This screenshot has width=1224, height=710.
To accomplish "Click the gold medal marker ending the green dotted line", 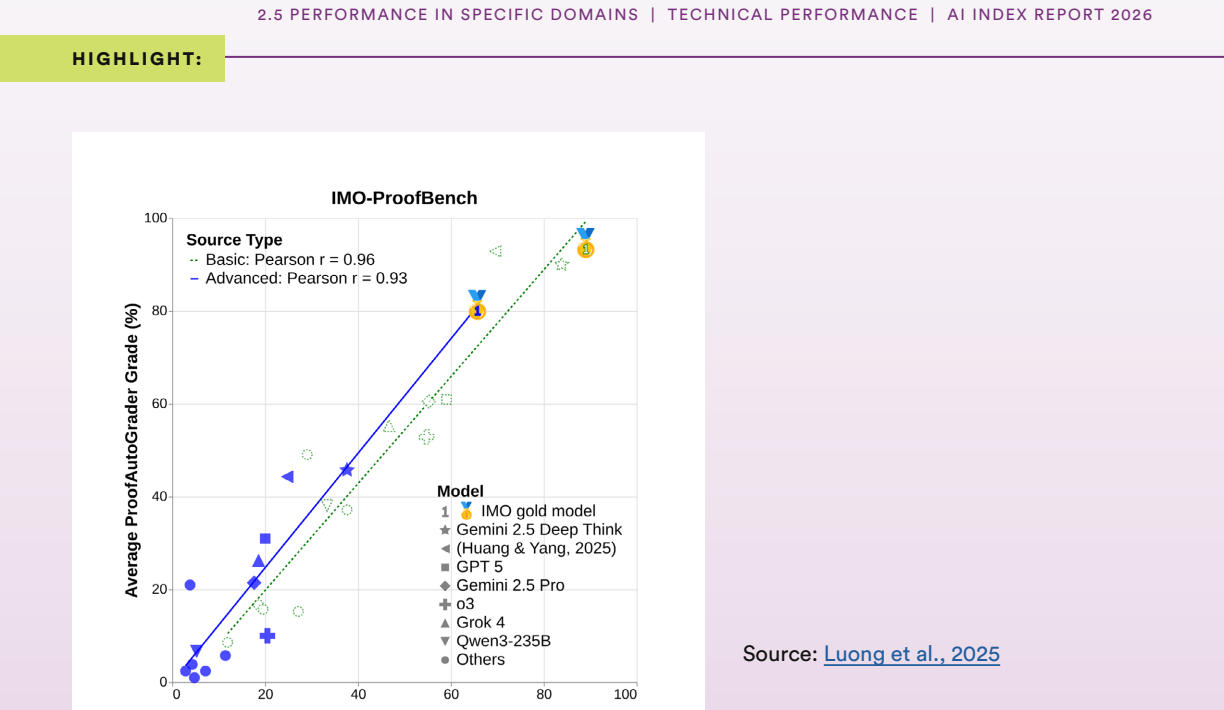I will pyautogui.click(x=585, y=243).
